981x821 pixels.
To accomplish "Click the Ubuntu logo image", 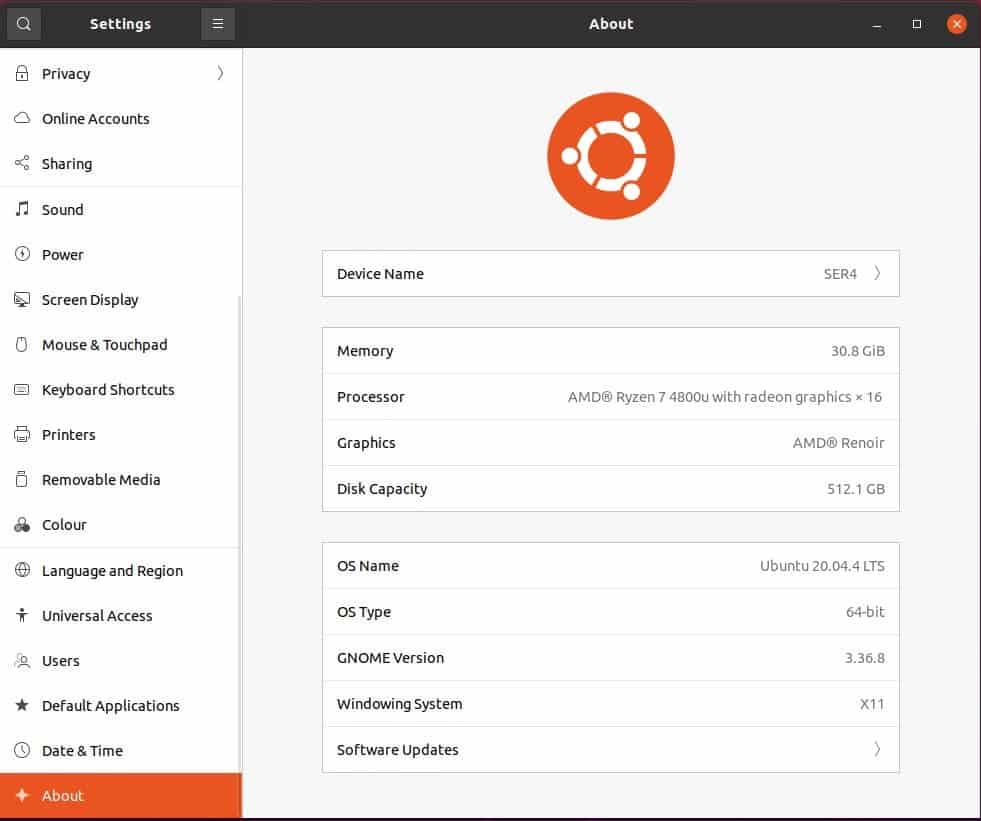I will (611, 156).
